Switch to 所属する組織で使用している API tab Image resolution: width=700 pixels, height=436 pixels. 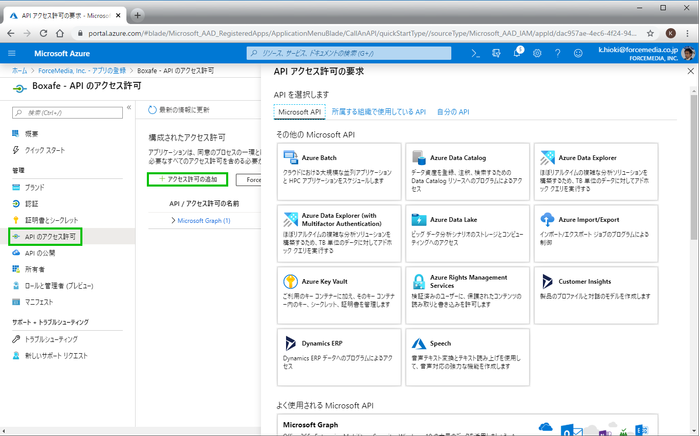(379, 112)
